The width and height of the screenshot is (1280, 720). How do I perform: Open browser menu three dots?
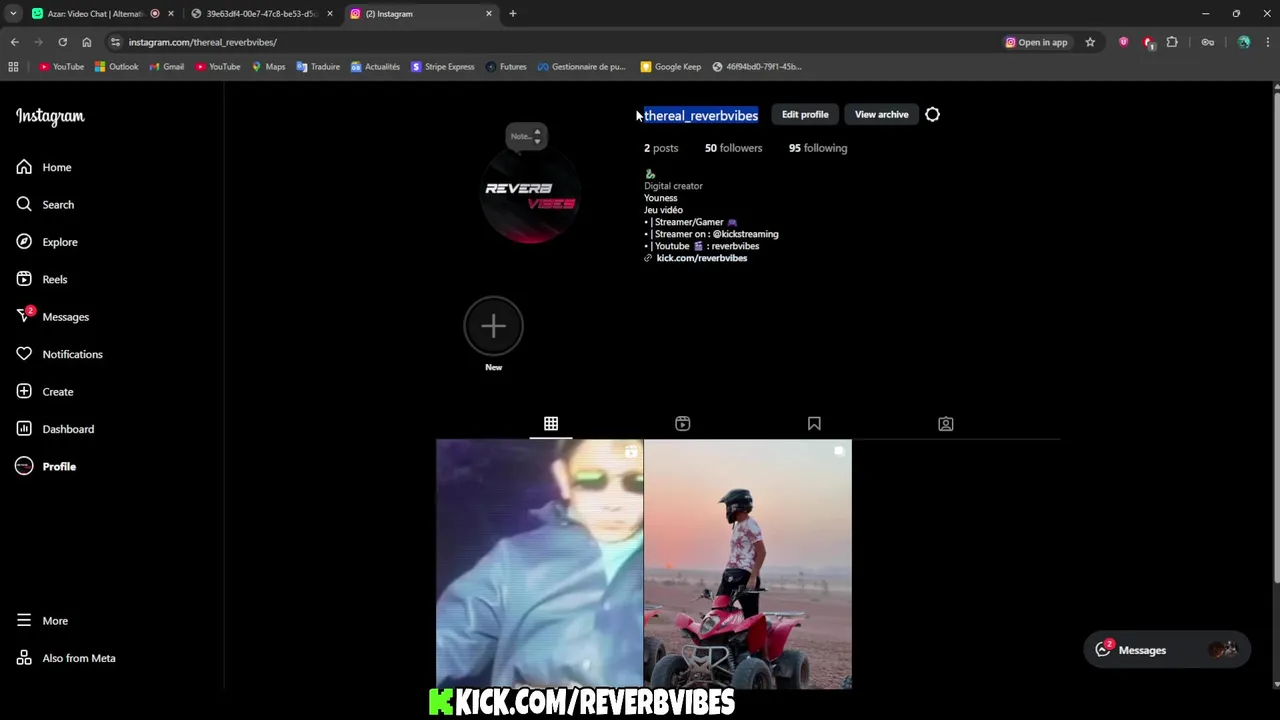(1268, 42)
